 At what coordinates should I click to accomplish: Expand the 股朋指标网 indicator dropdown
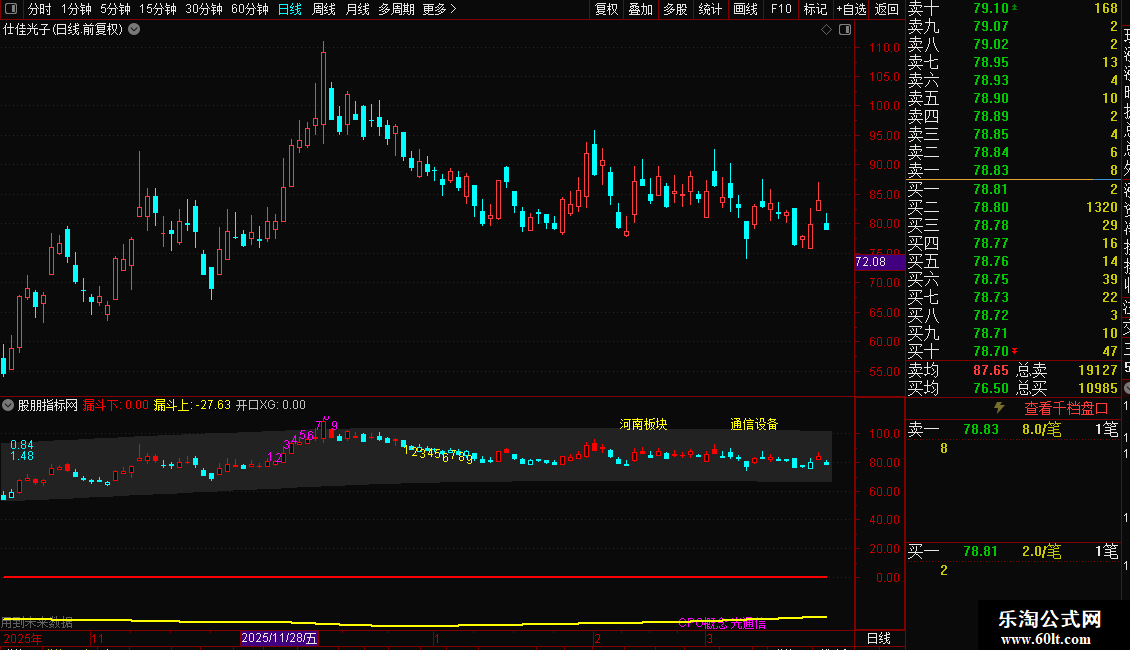click(x=8, y=405)
